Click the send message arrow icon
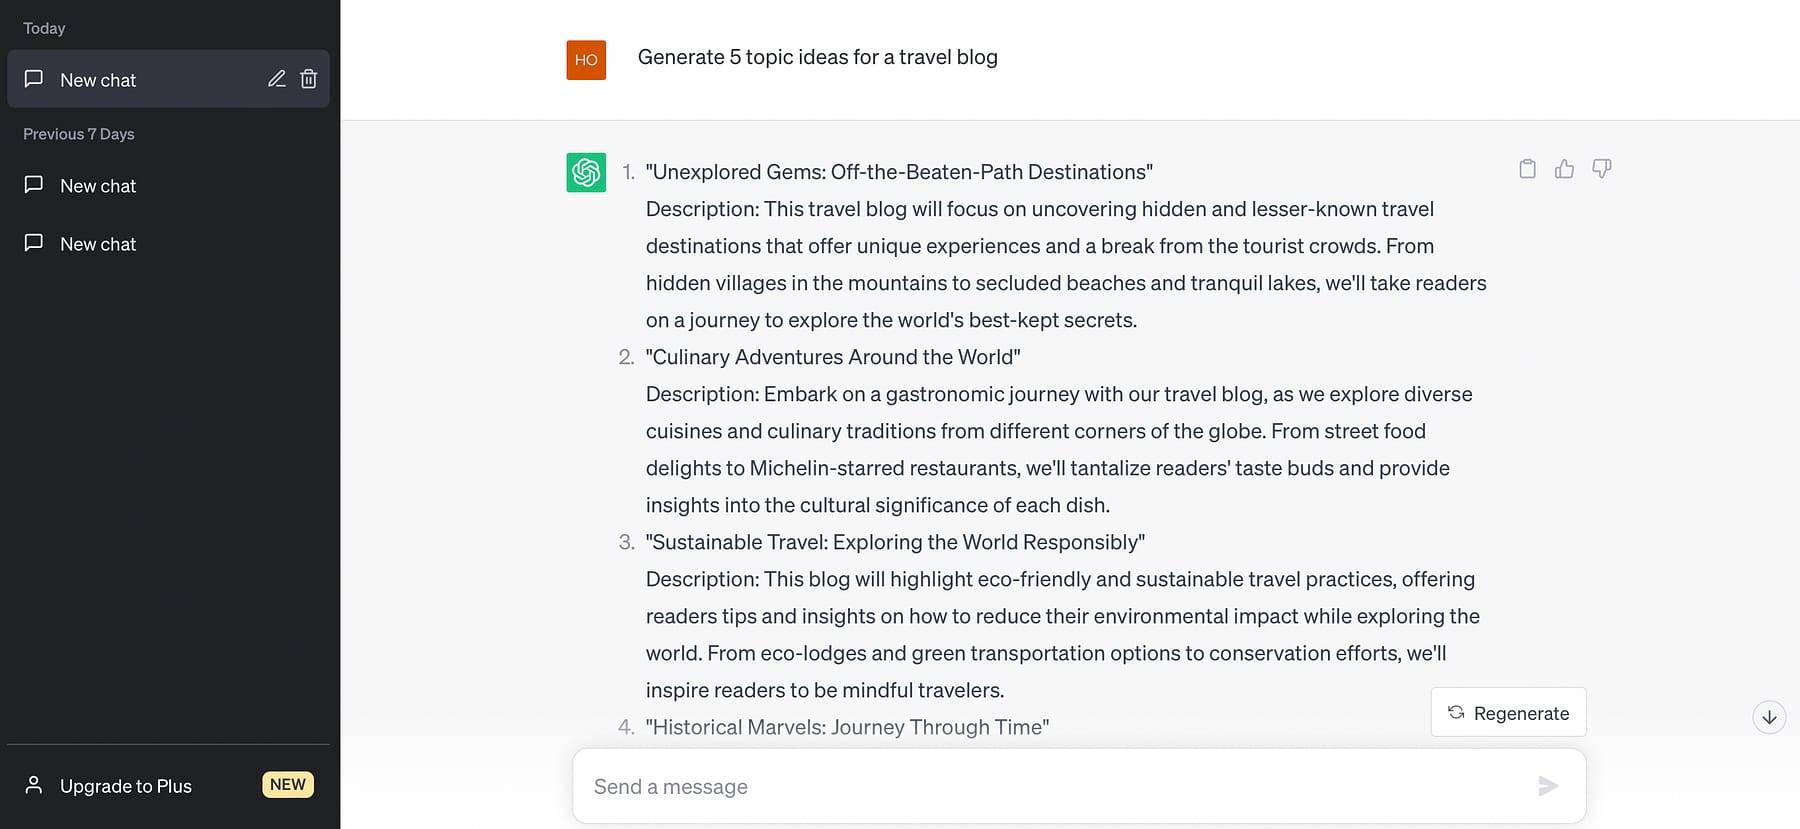 click(1549, 786)
